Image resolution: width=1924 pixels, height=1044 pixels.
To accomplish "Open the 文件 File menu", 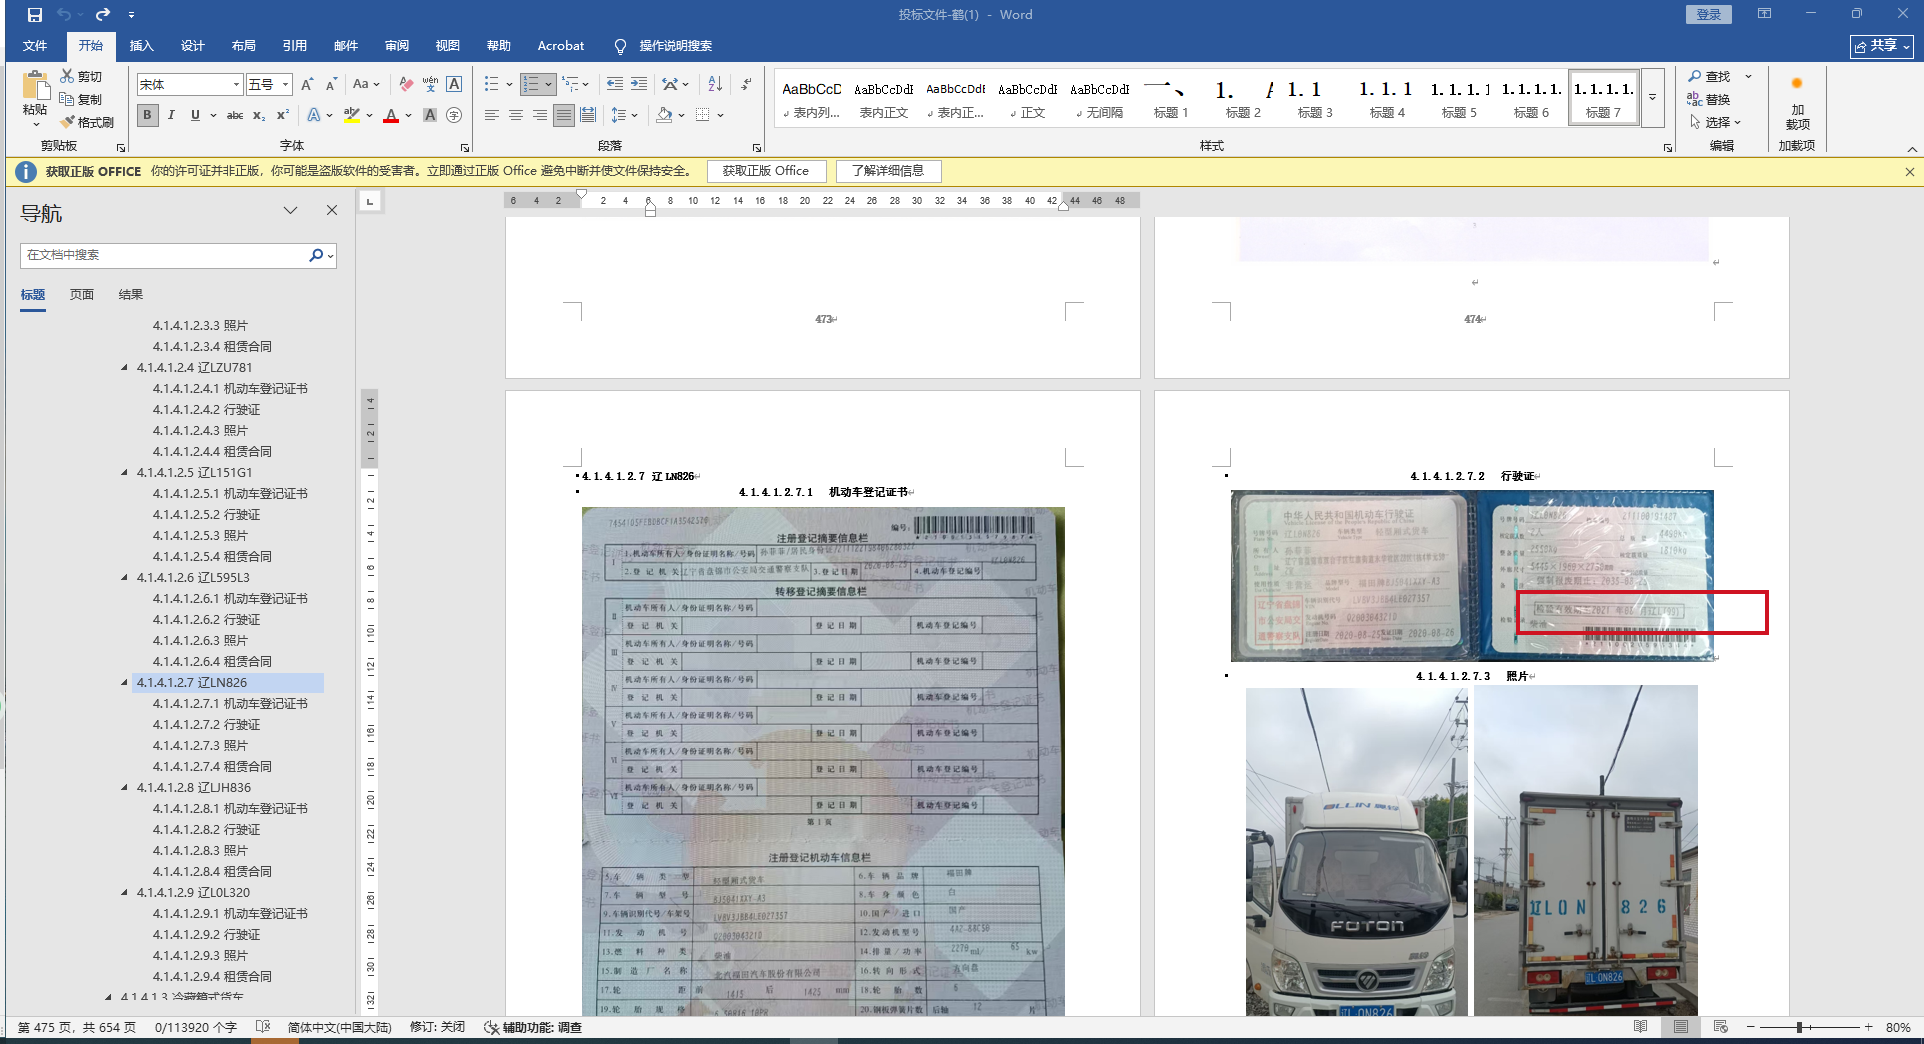I will pyautogui.click(x=35, y=46).
